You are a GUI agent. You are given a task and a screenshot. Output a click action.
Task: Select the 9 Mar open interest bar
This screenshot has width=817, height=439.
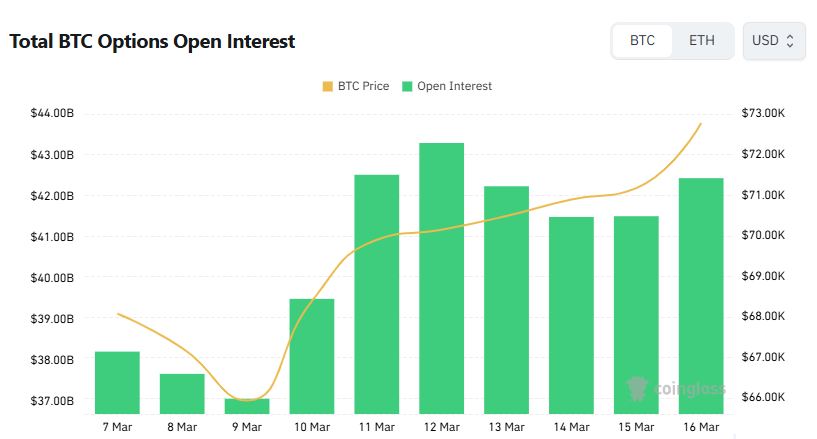(x=247, y=406)
